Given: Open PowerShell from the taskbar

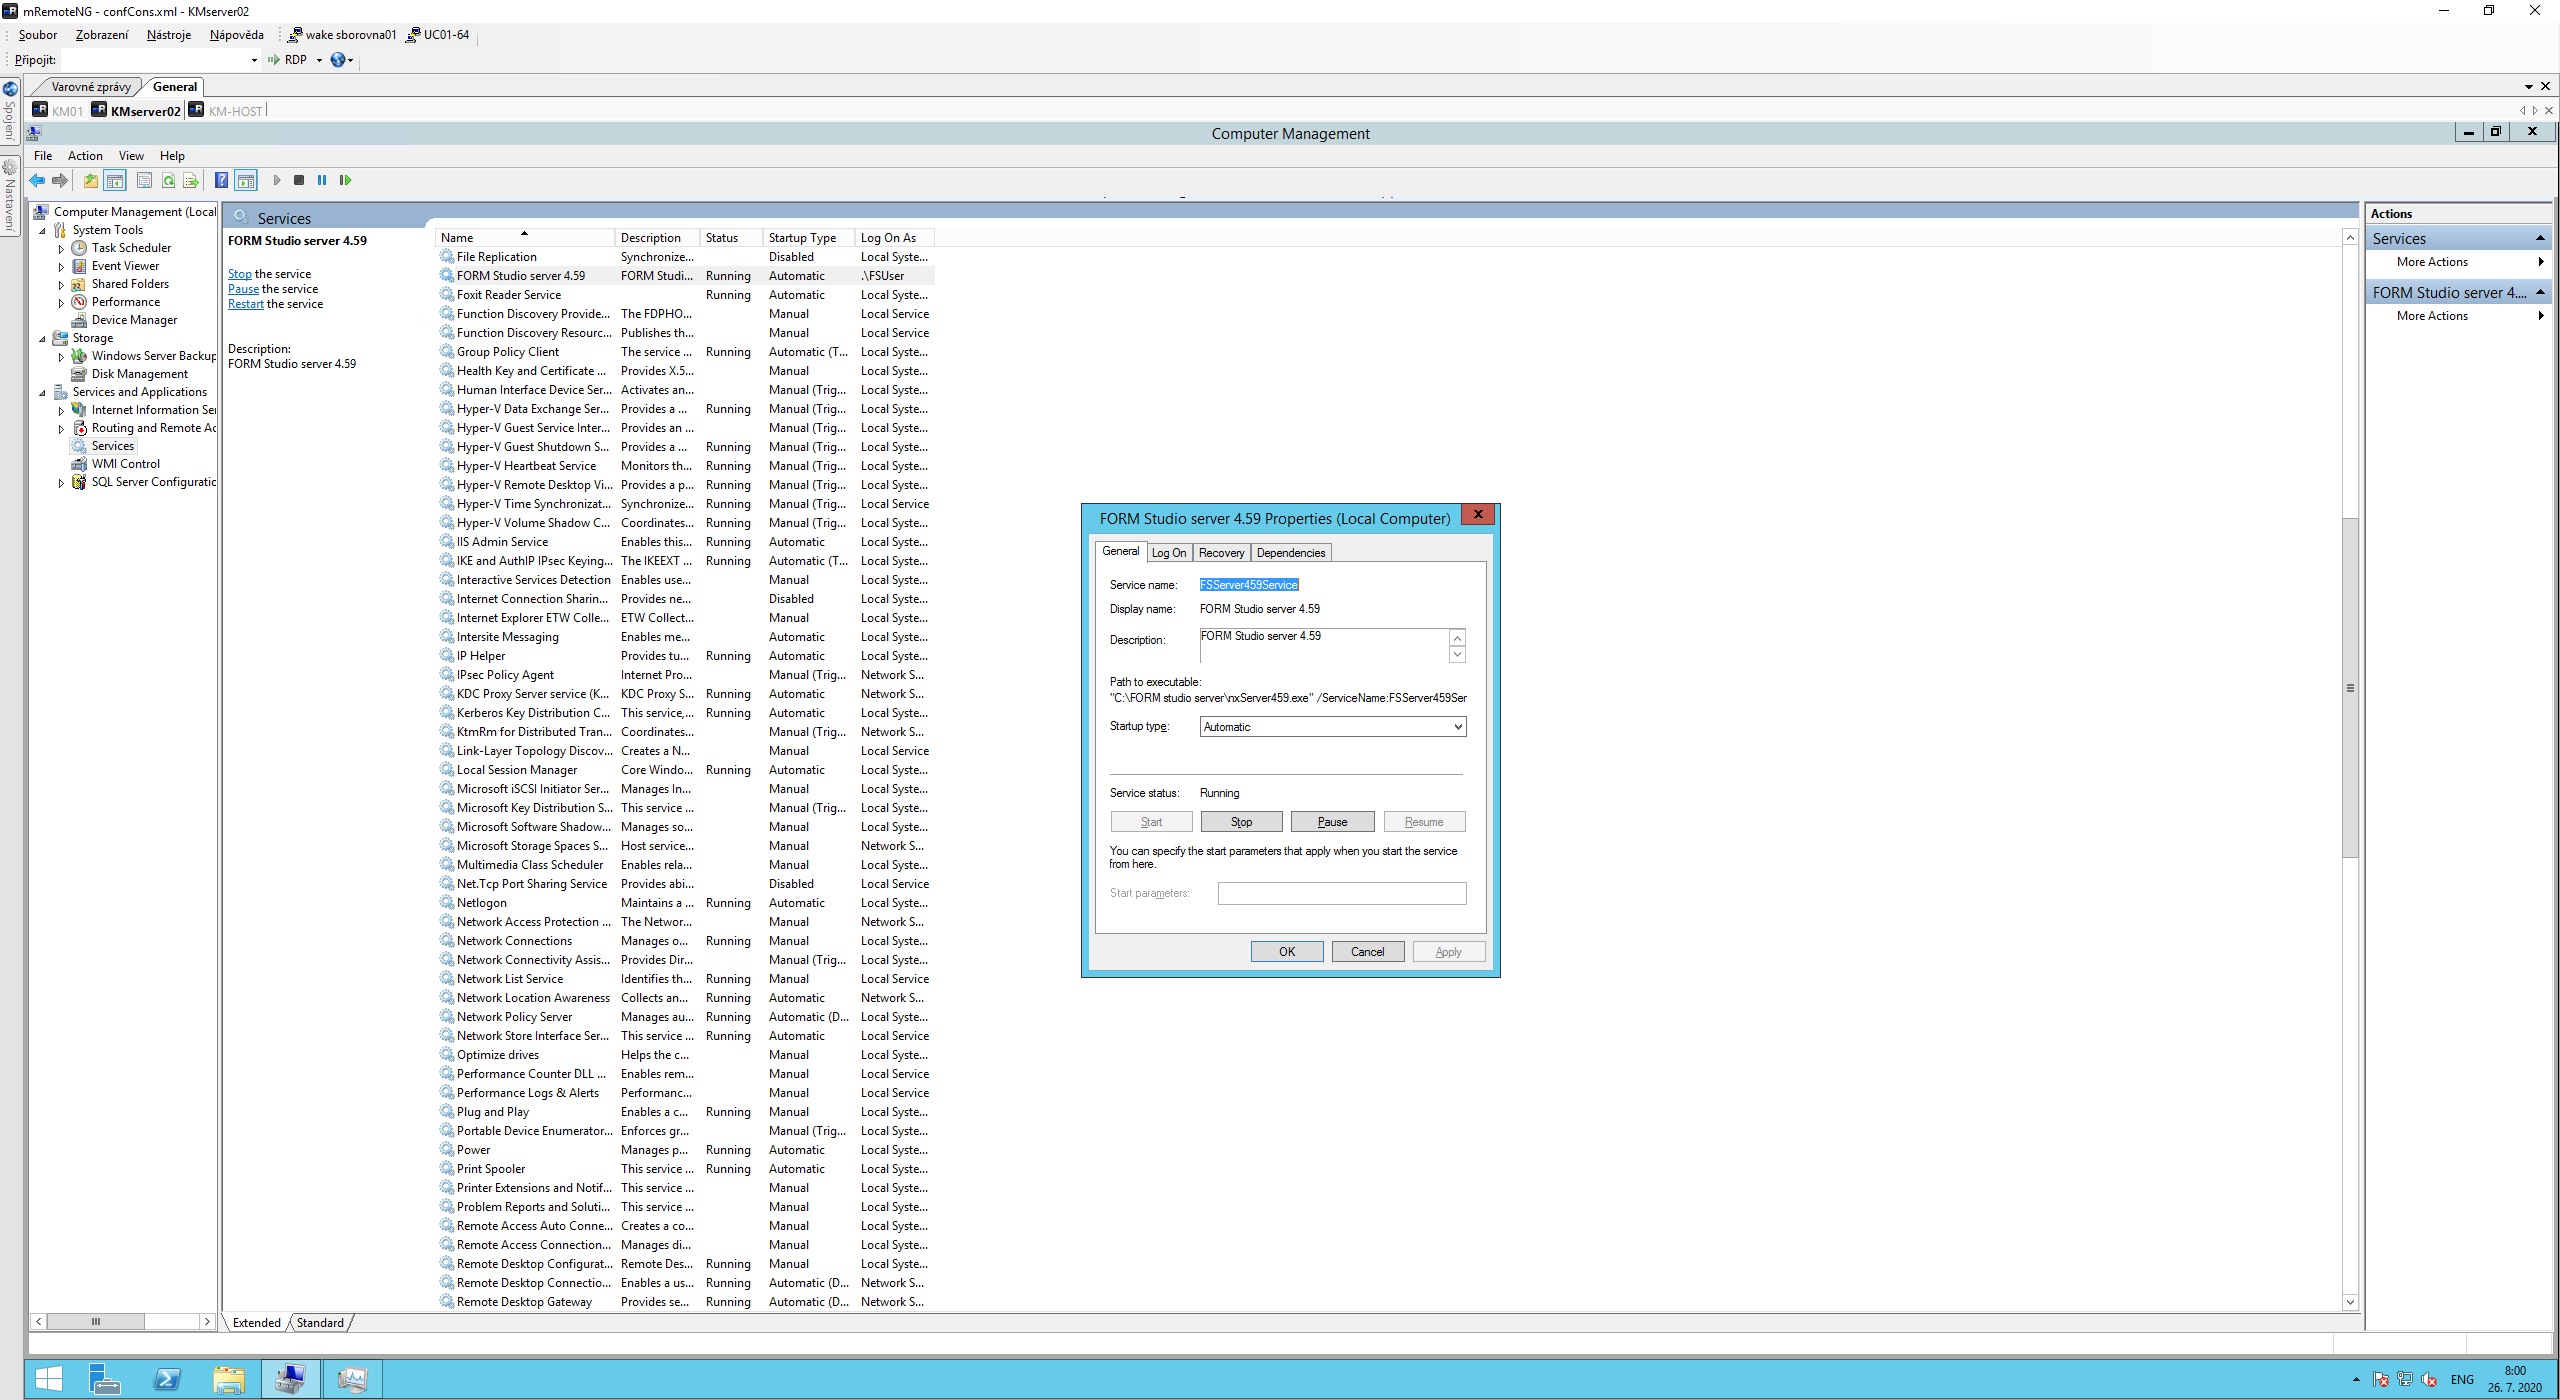Looking at the screenshot, I should coord(167,1380).
